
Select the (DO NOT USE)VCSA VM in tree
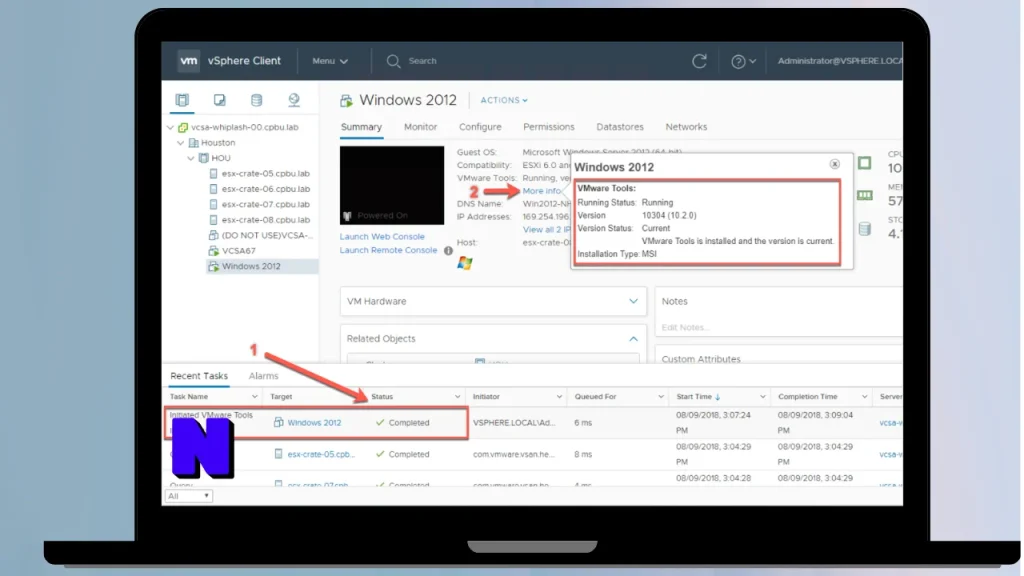[266, 235]
